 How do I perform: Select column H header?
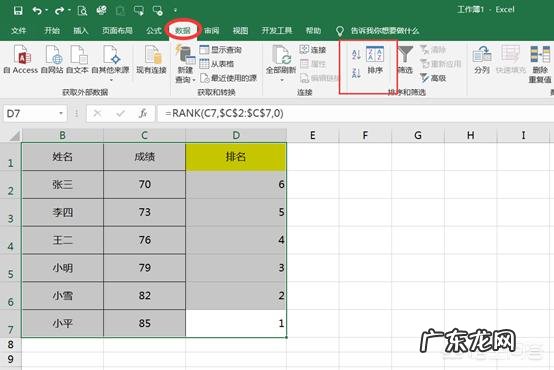point(470,135)
